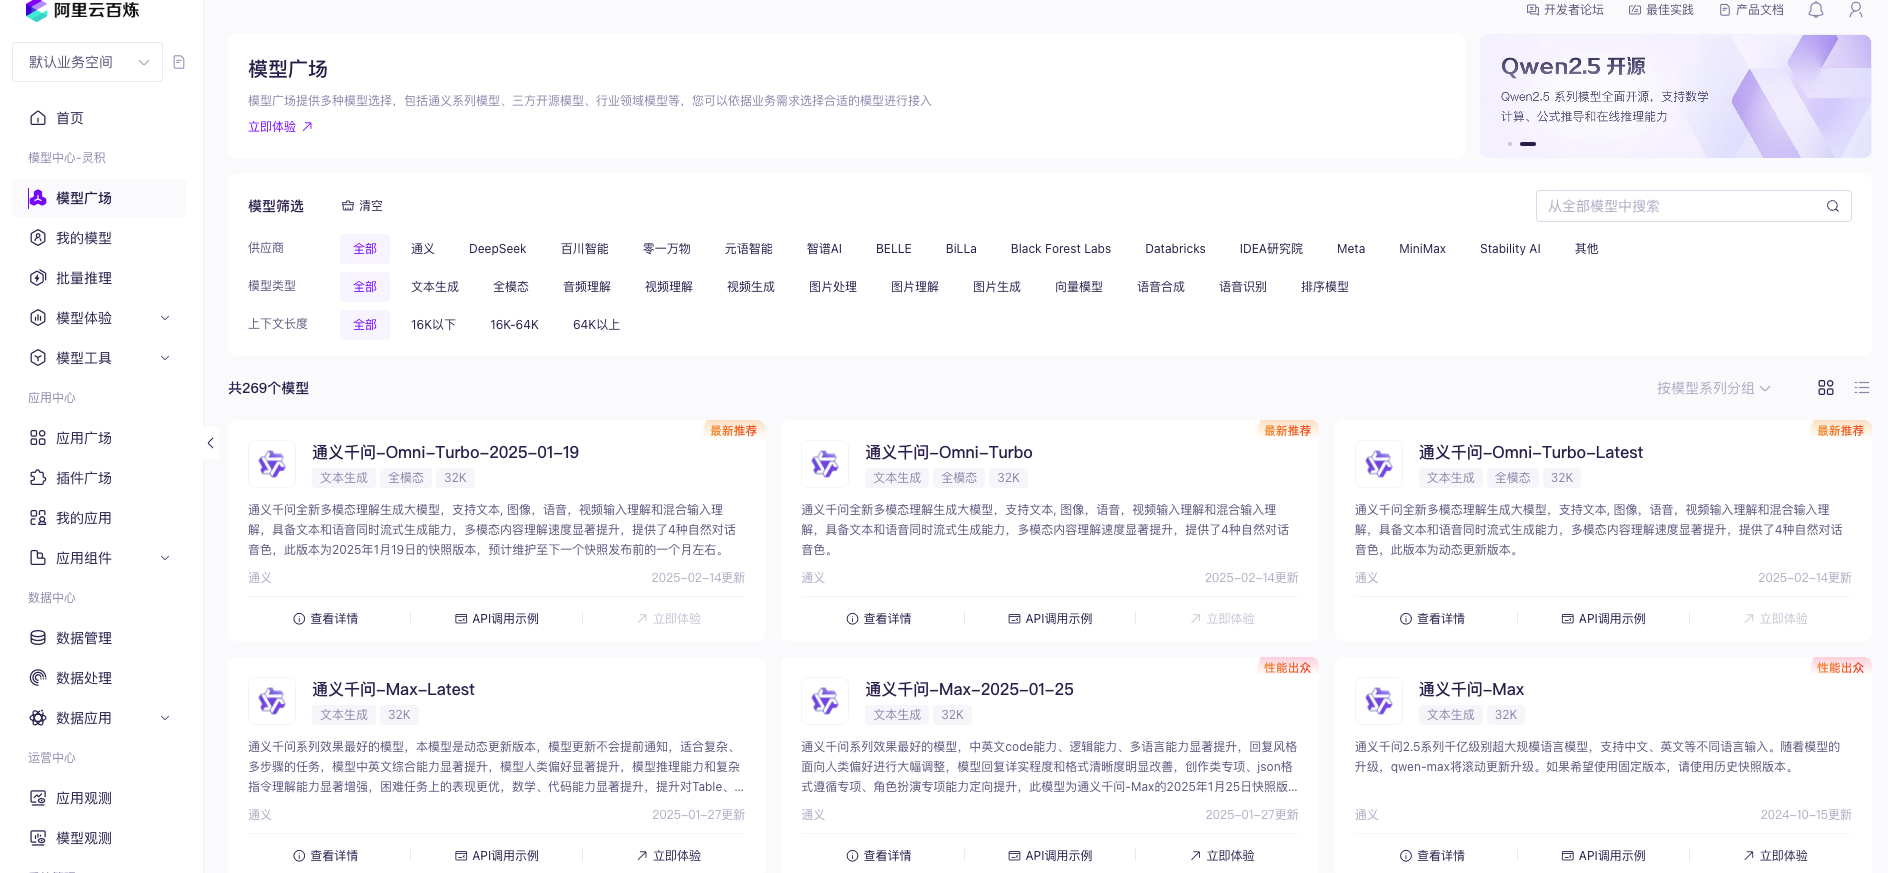The height and width of the screenshot is (873, 1888).
Task: Select 模型广场 in the sidebar
Action: [x=100, y=198]
